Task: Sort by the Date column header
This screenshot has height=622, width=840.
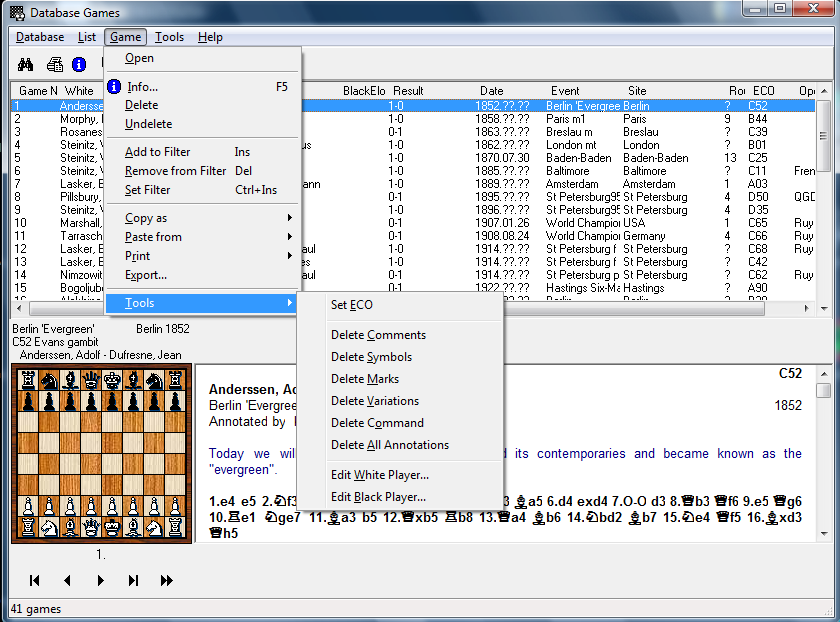Action: 491,91
